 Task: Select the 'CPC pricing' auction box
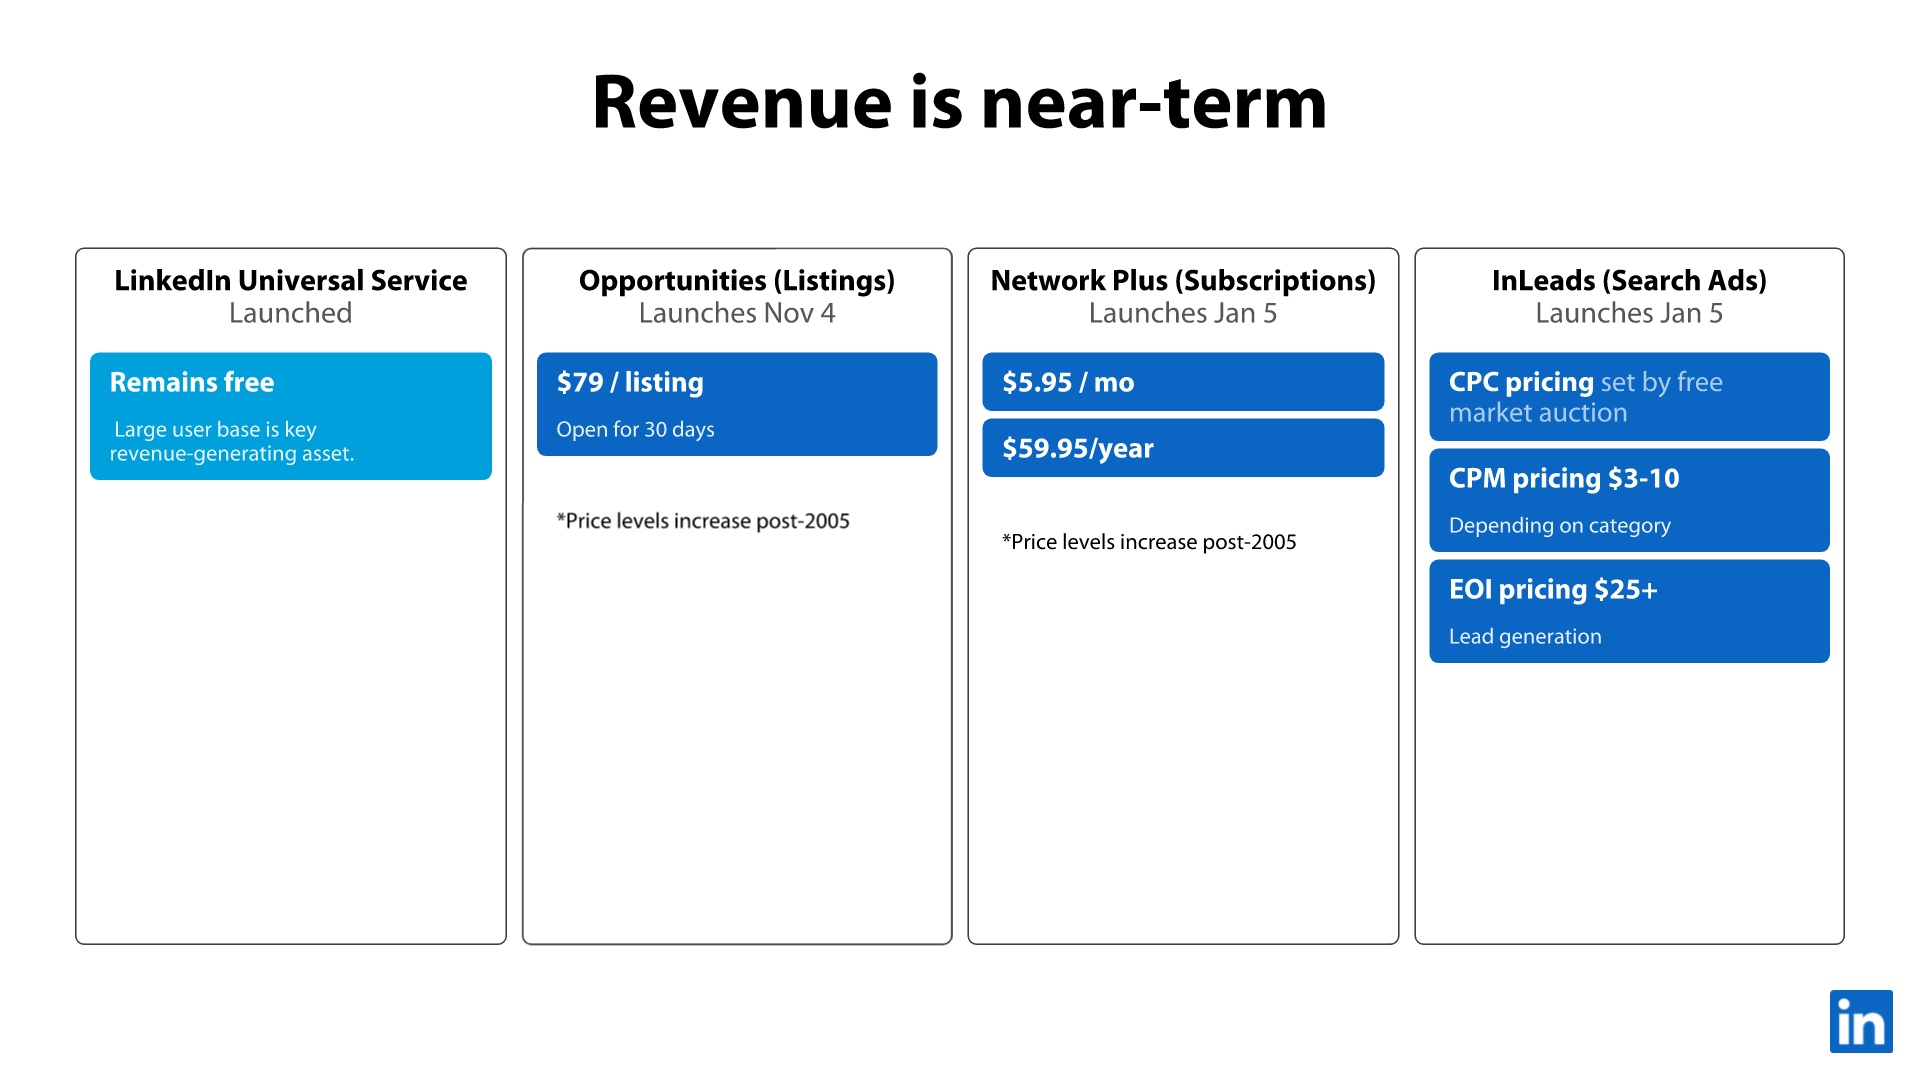point(1628,397)
